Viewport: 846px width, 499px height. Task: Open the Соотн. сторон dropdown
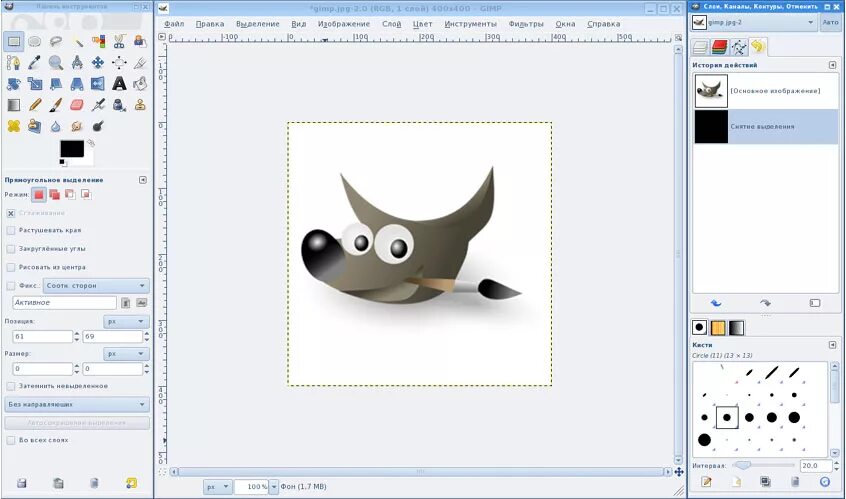(x=96, y=285)
